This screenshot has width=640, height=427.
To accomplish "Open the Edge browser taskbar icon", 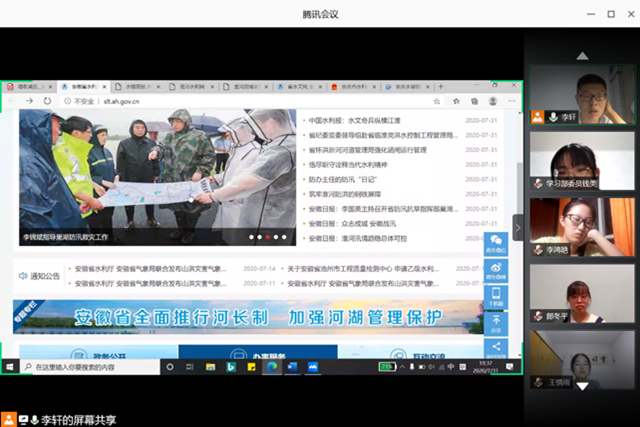I will coord(271,368).
